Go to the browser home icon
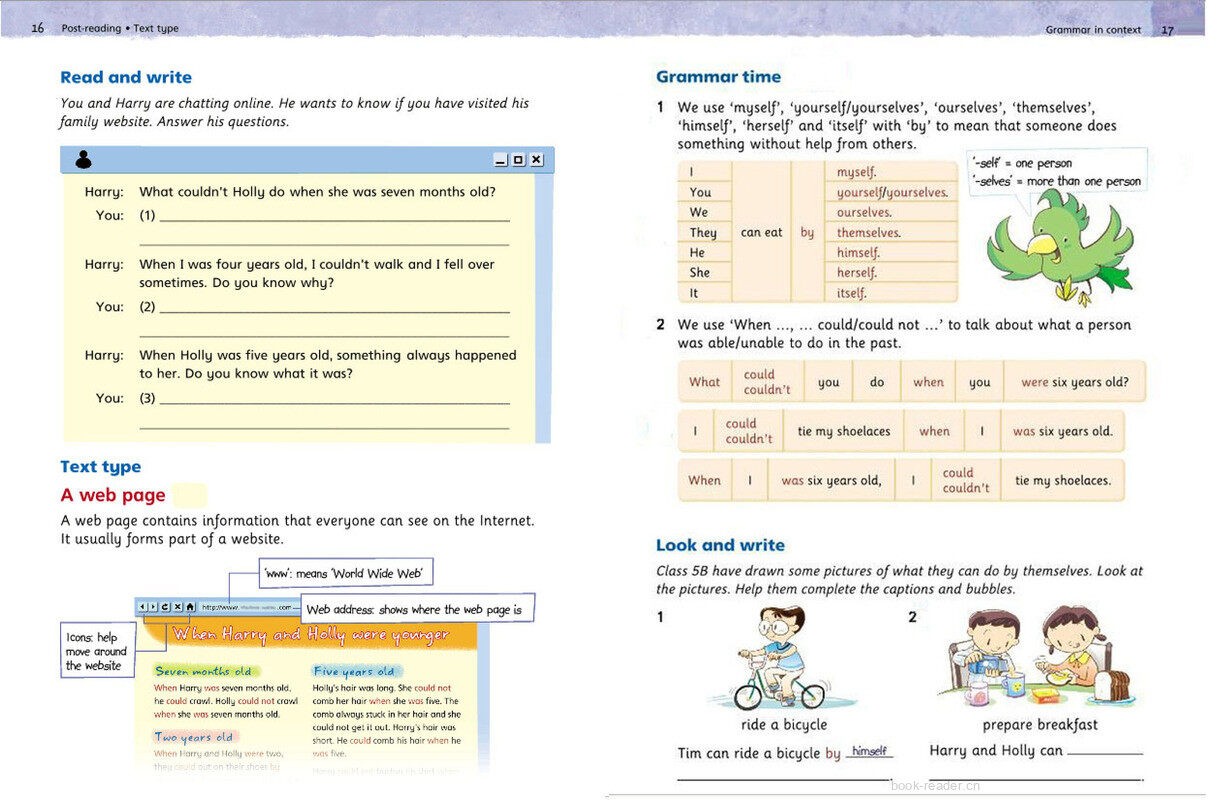 [189, 606]
